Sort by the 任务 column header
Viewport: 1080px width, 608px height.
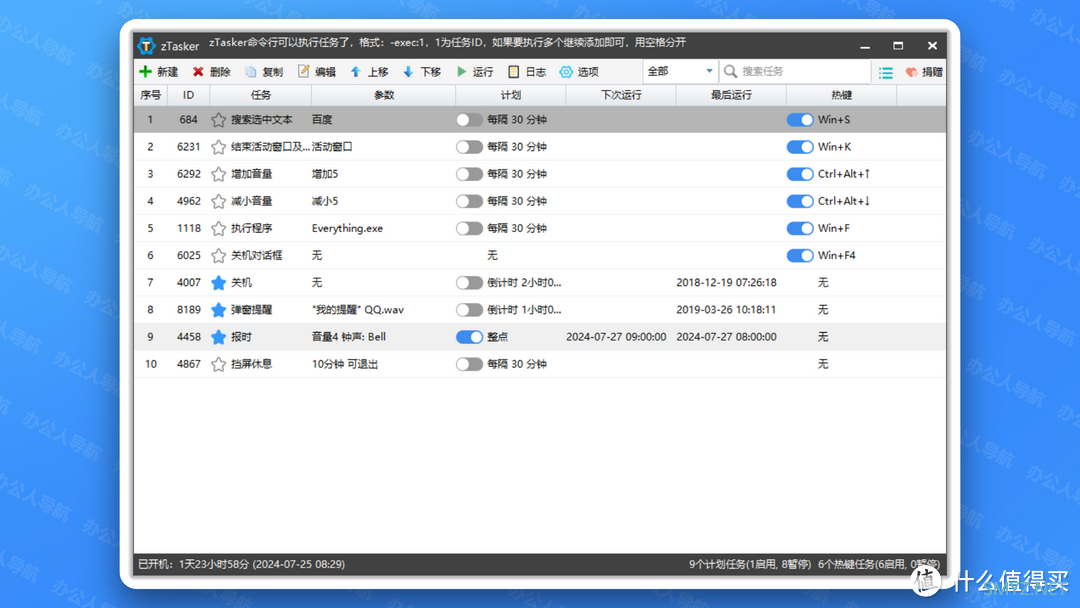tap(260, 95)
